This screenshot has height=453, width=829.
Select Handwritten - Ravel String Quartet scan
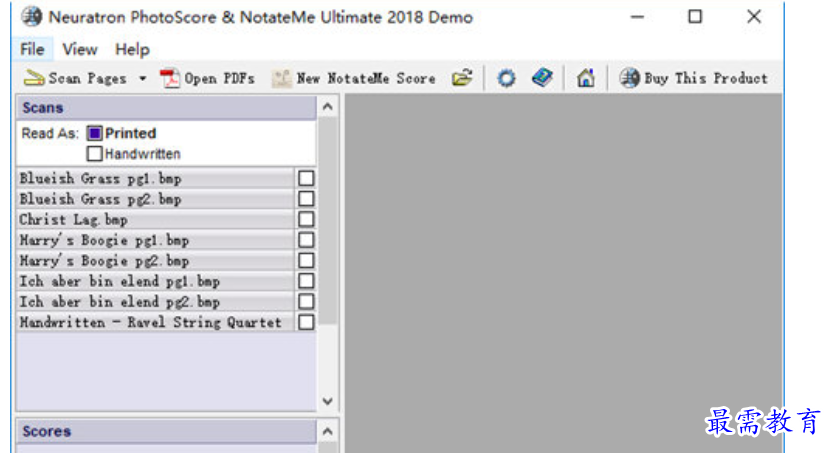click(155, 322)
